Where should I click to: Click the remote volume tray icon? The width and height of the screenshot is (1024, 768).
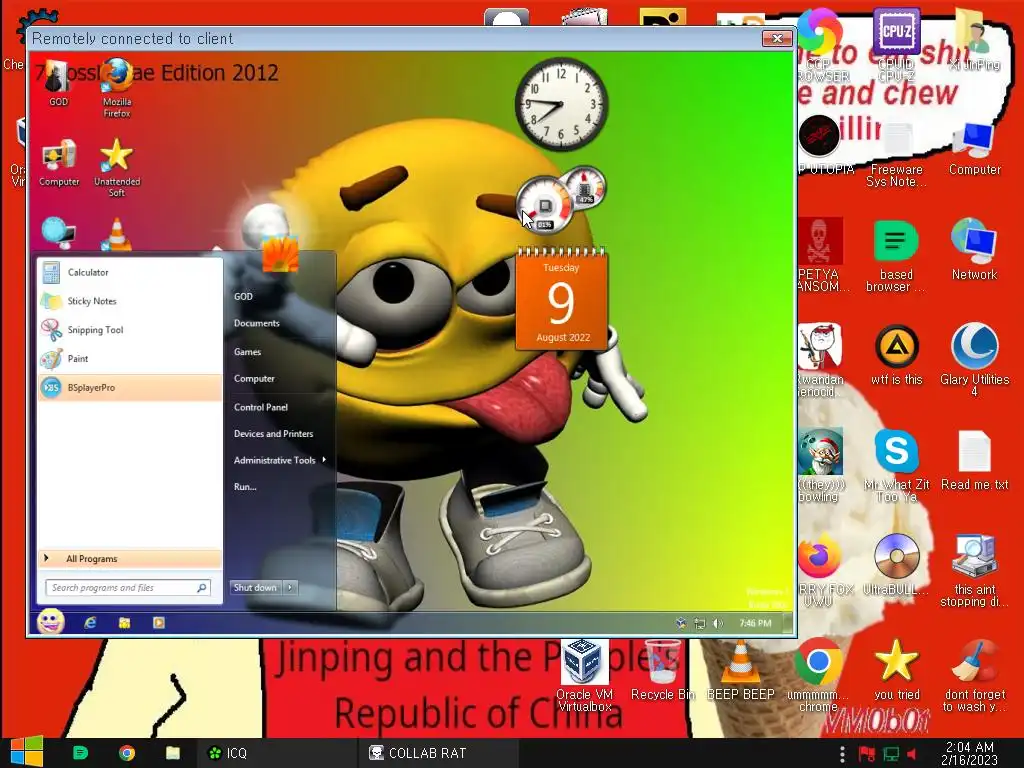point(718,623)
